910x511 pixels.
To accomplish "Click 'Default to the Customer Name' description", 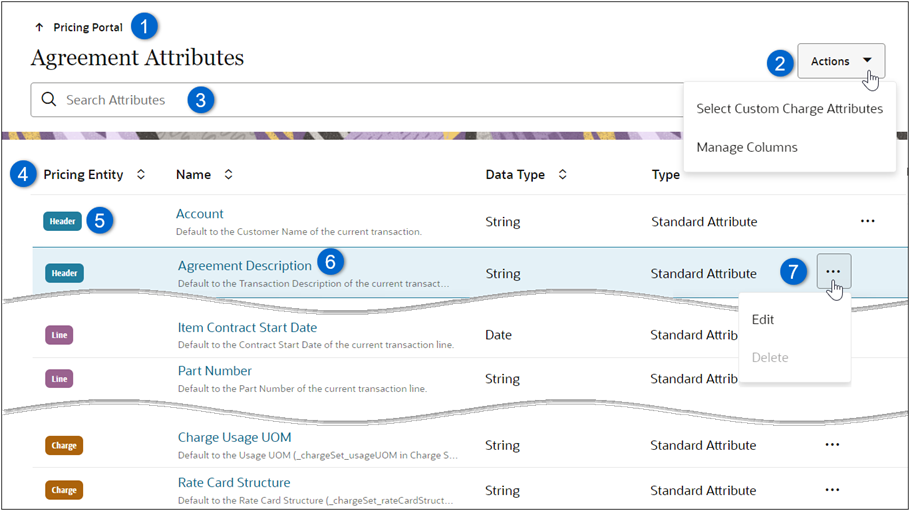I will (x=298, y=231).
